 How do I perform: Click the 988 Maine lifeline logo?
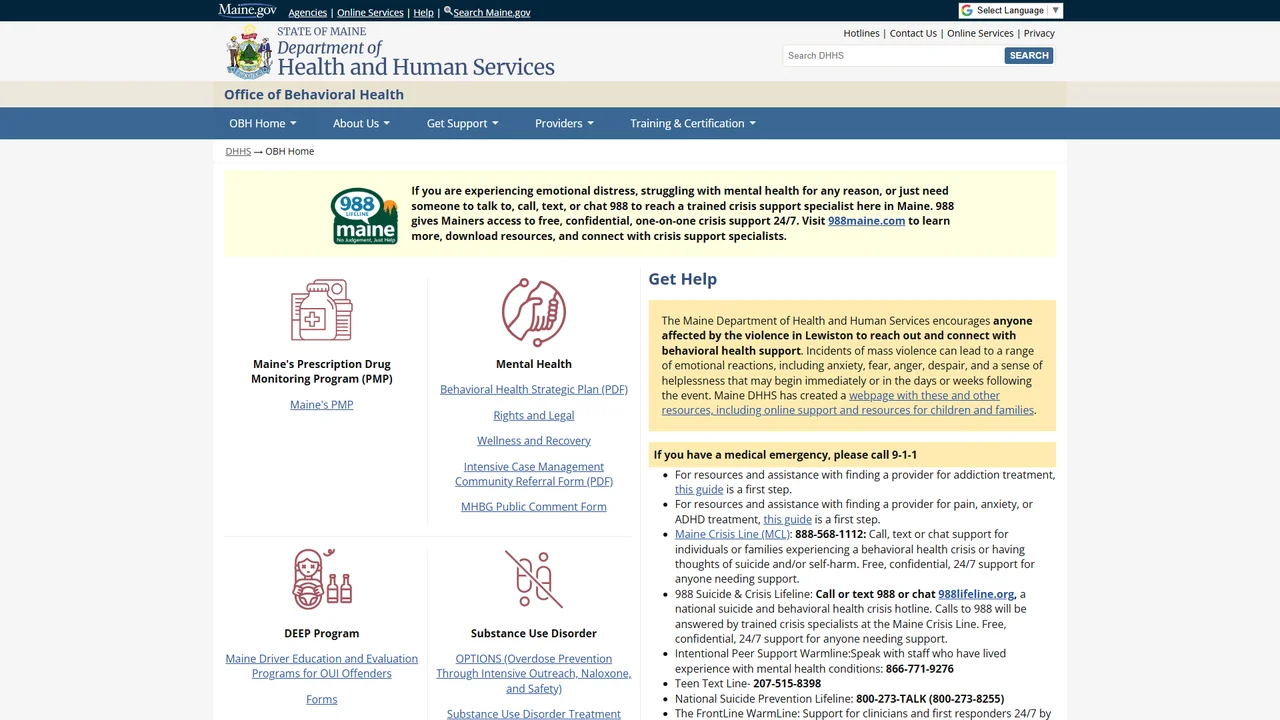pyautogui.click(x=365, y=216)
